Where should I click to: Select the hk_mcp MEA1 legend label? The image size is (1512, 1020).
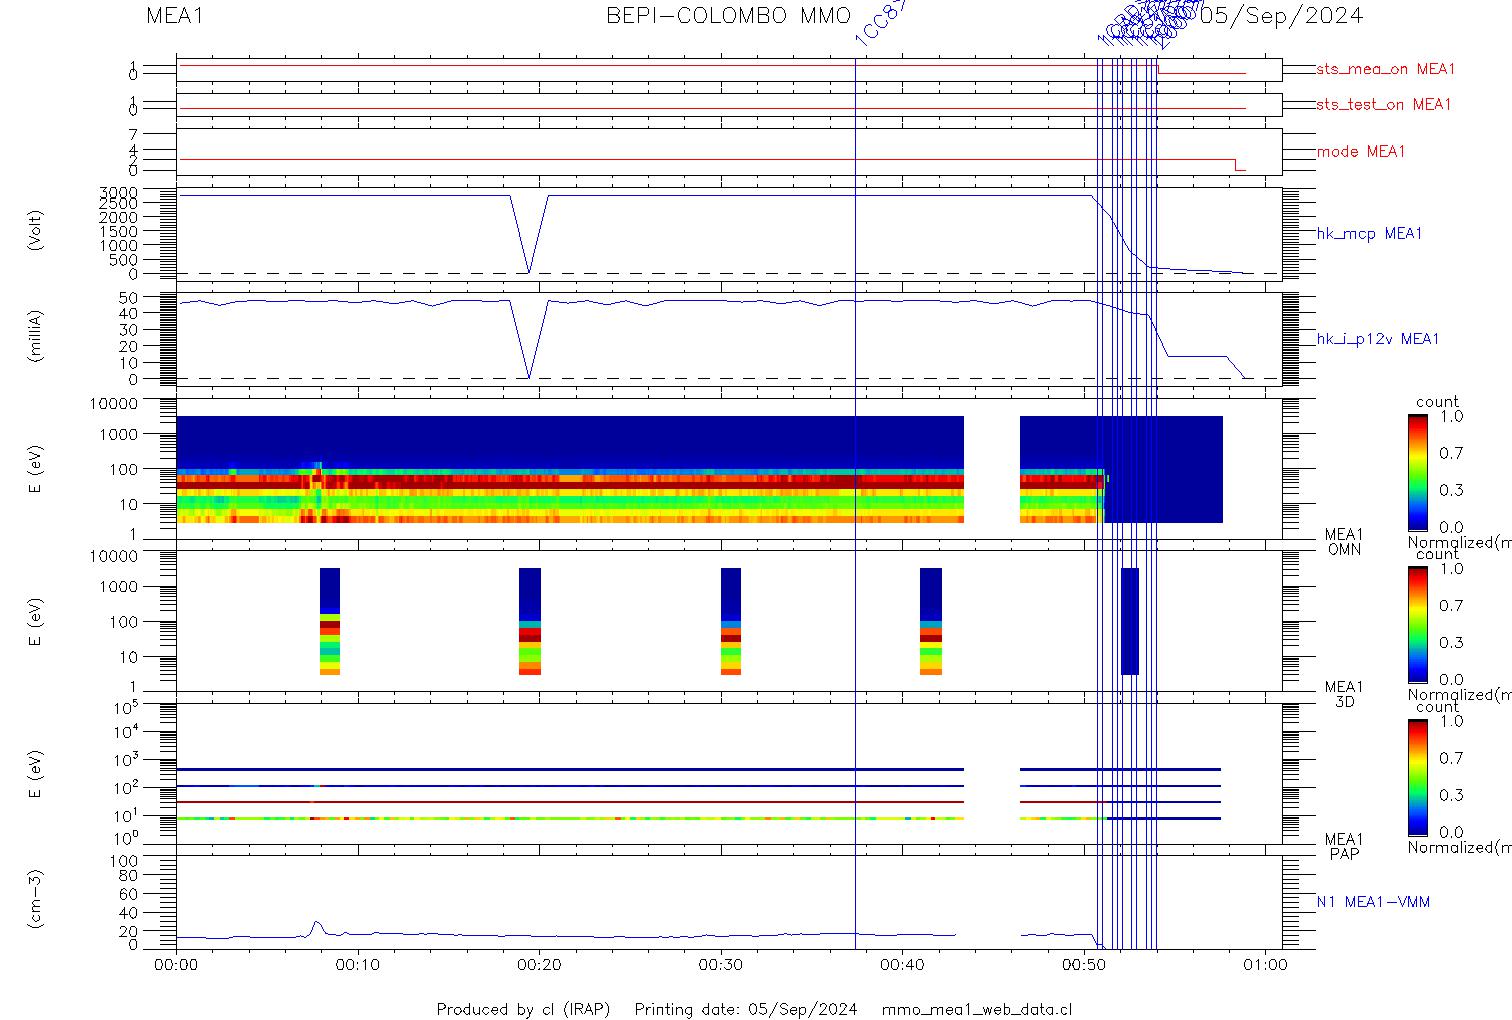tap(1369, 234)
